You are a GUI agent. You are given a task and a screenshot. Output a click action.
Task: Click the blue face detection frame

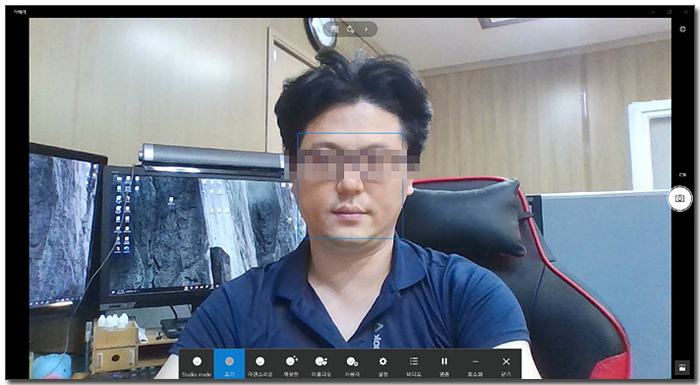(x=350, y=185)
